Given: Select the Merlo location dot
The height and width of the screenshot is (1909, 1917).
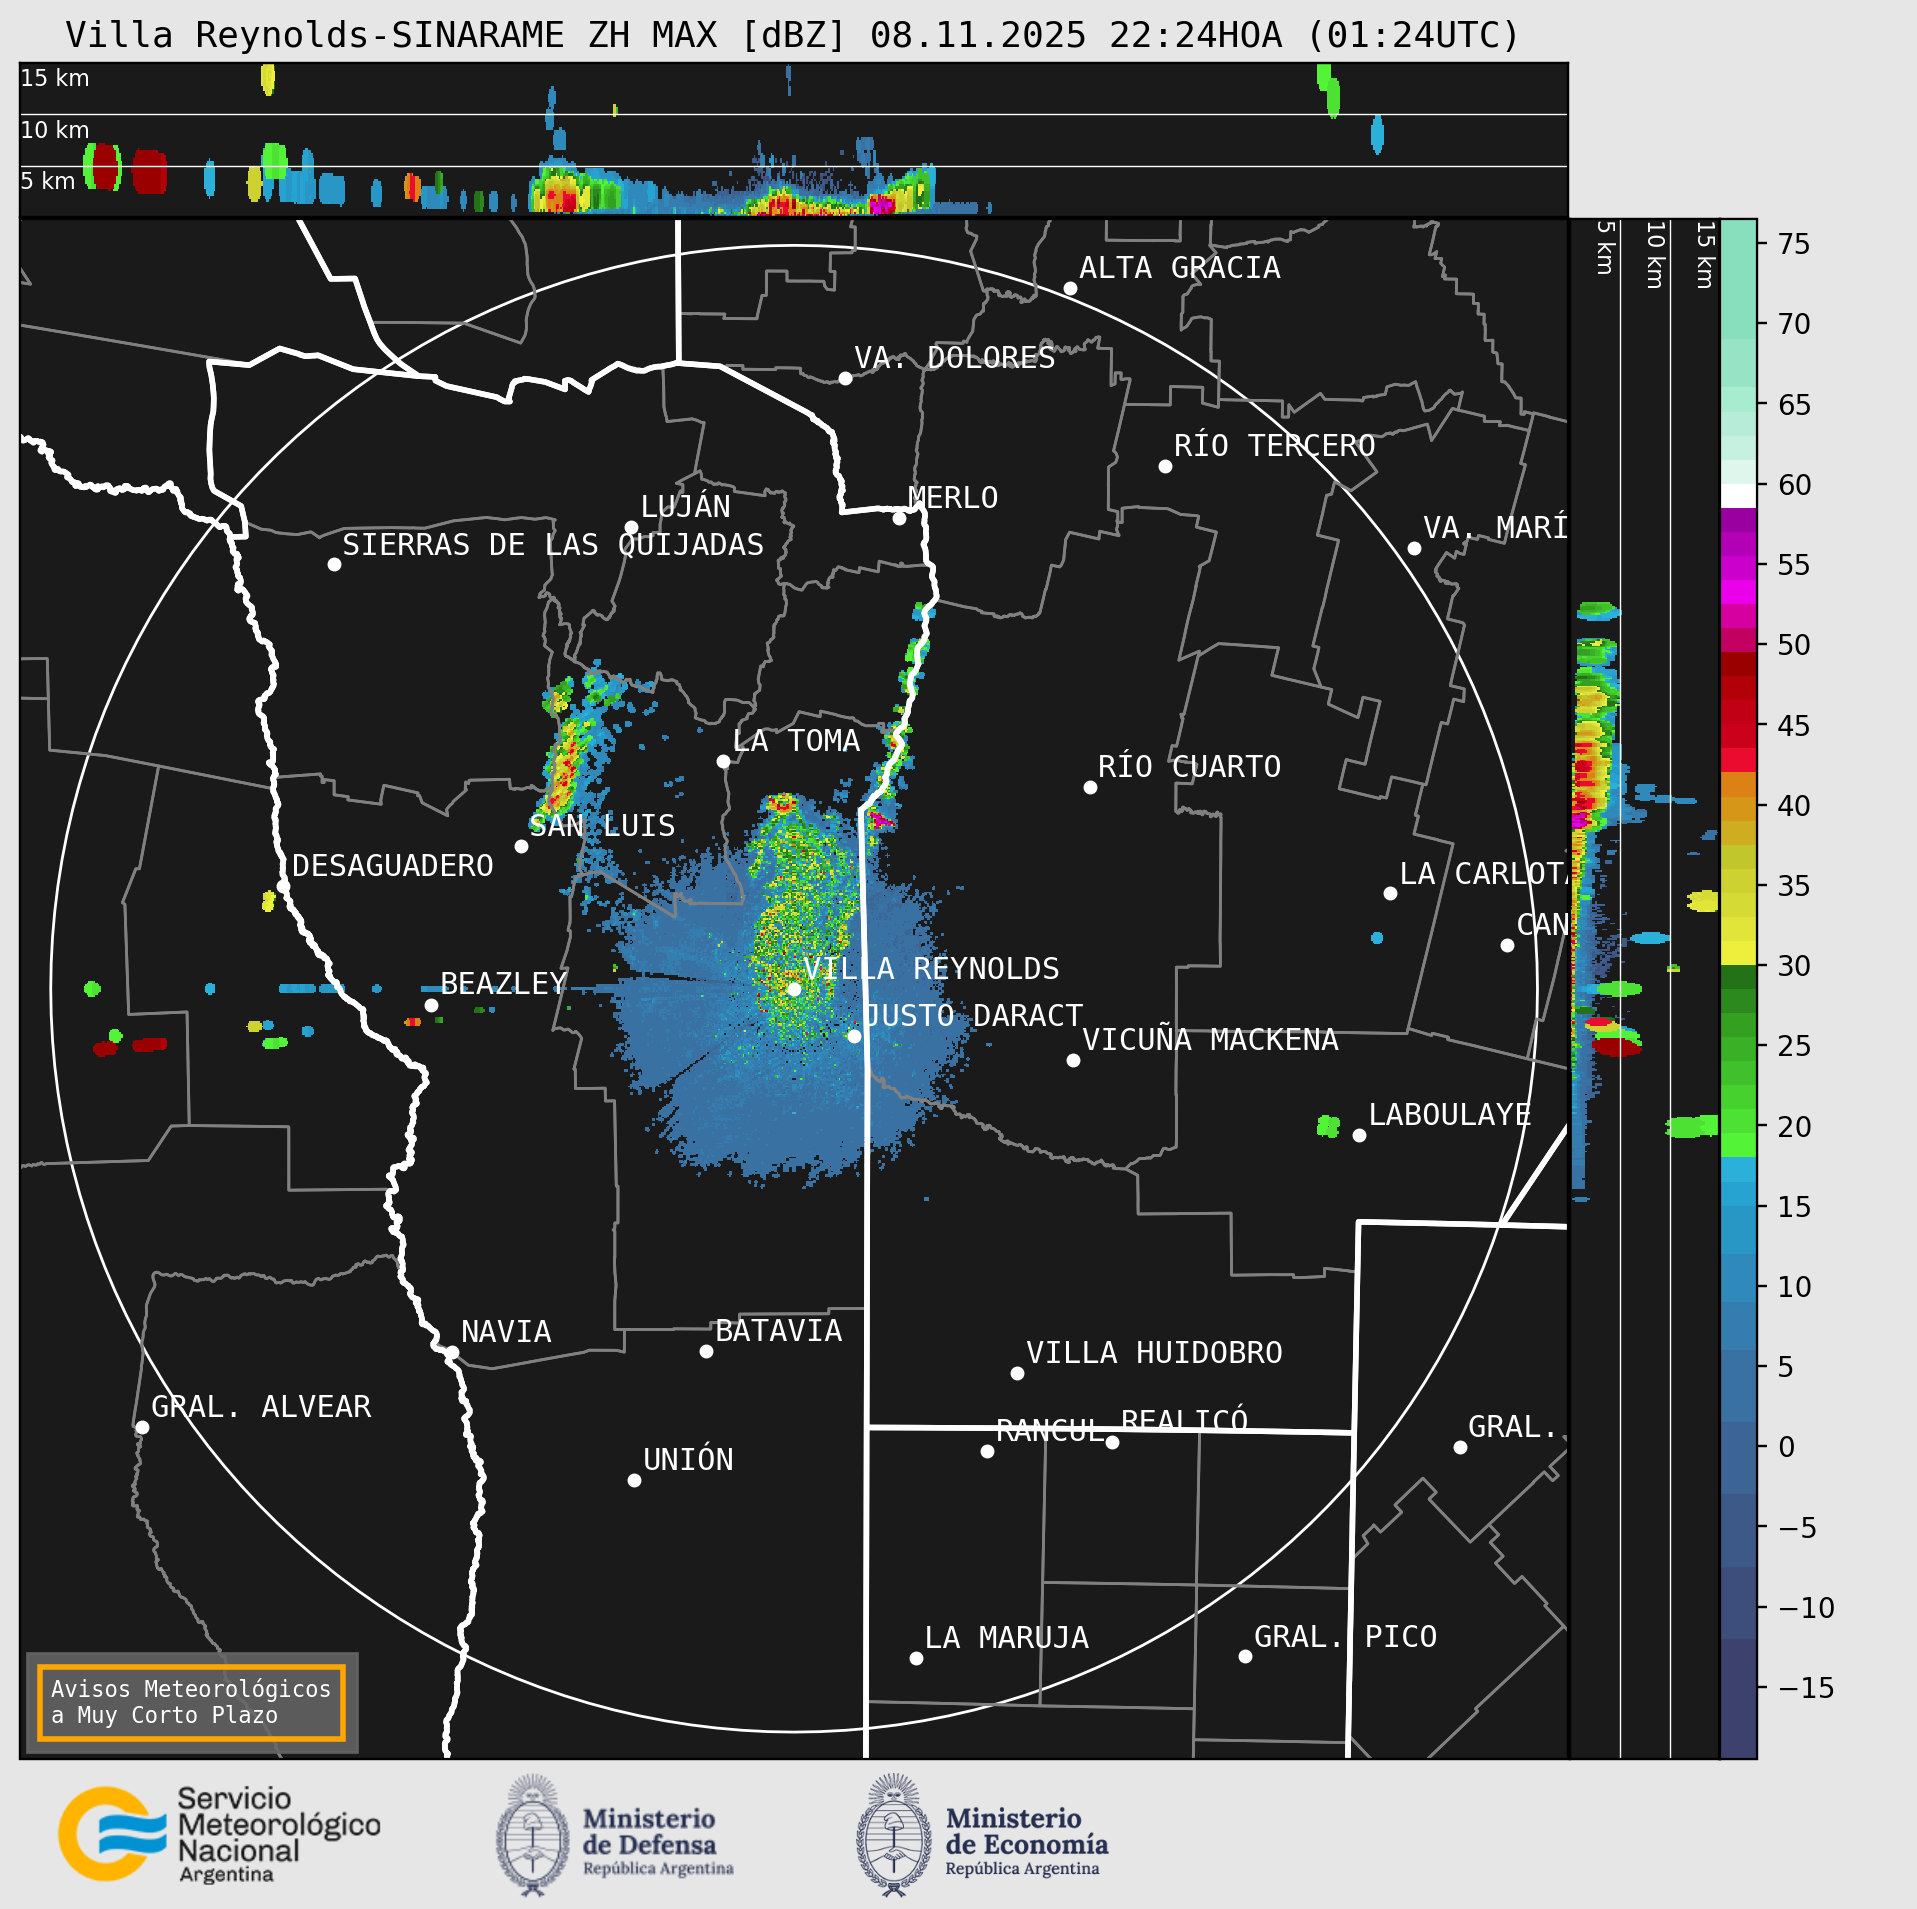Looking at the screenshot, I should (899, 518).
